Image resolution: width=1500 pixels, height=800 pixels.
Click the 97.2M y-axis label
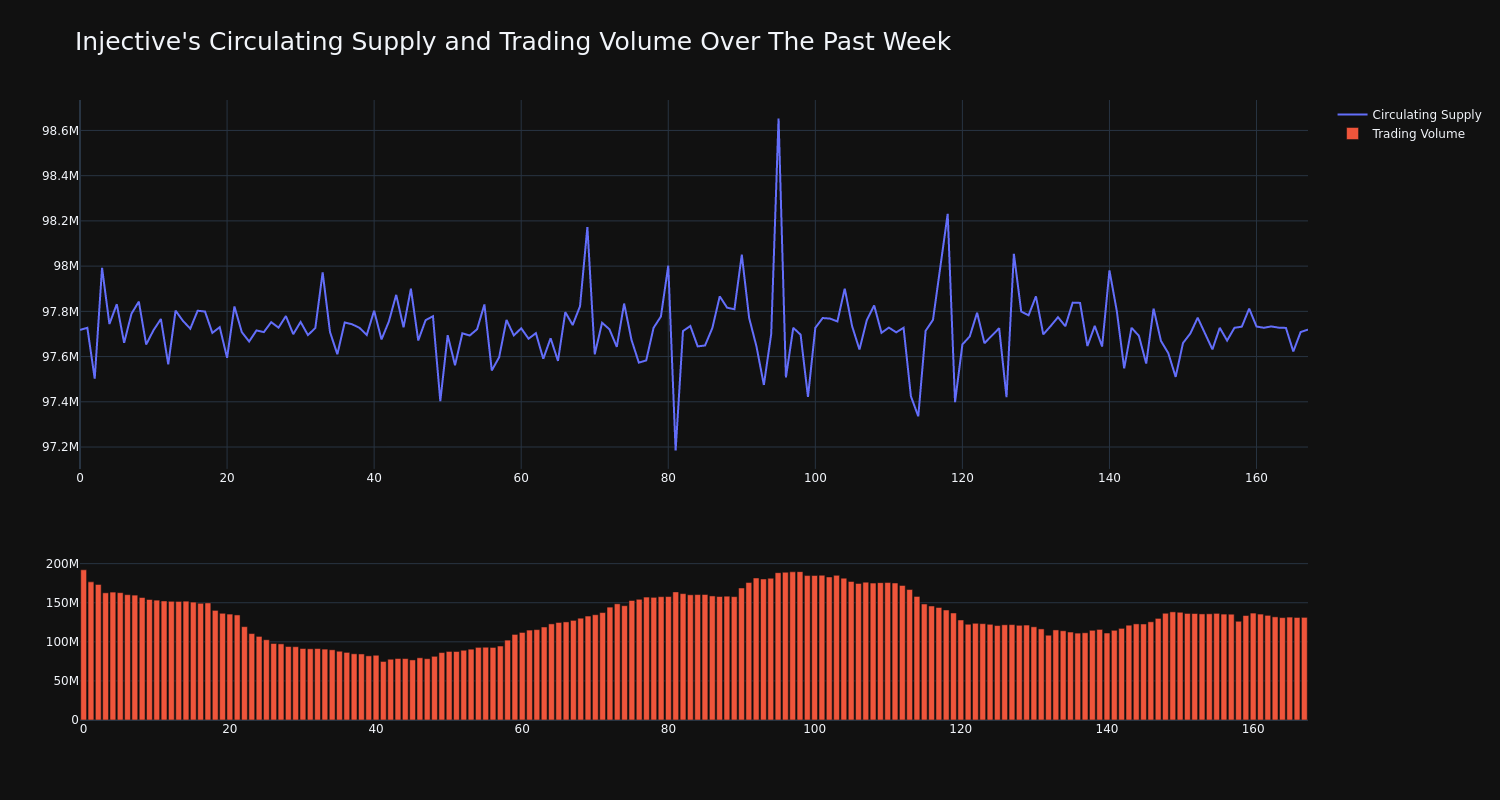coord(60,447)
